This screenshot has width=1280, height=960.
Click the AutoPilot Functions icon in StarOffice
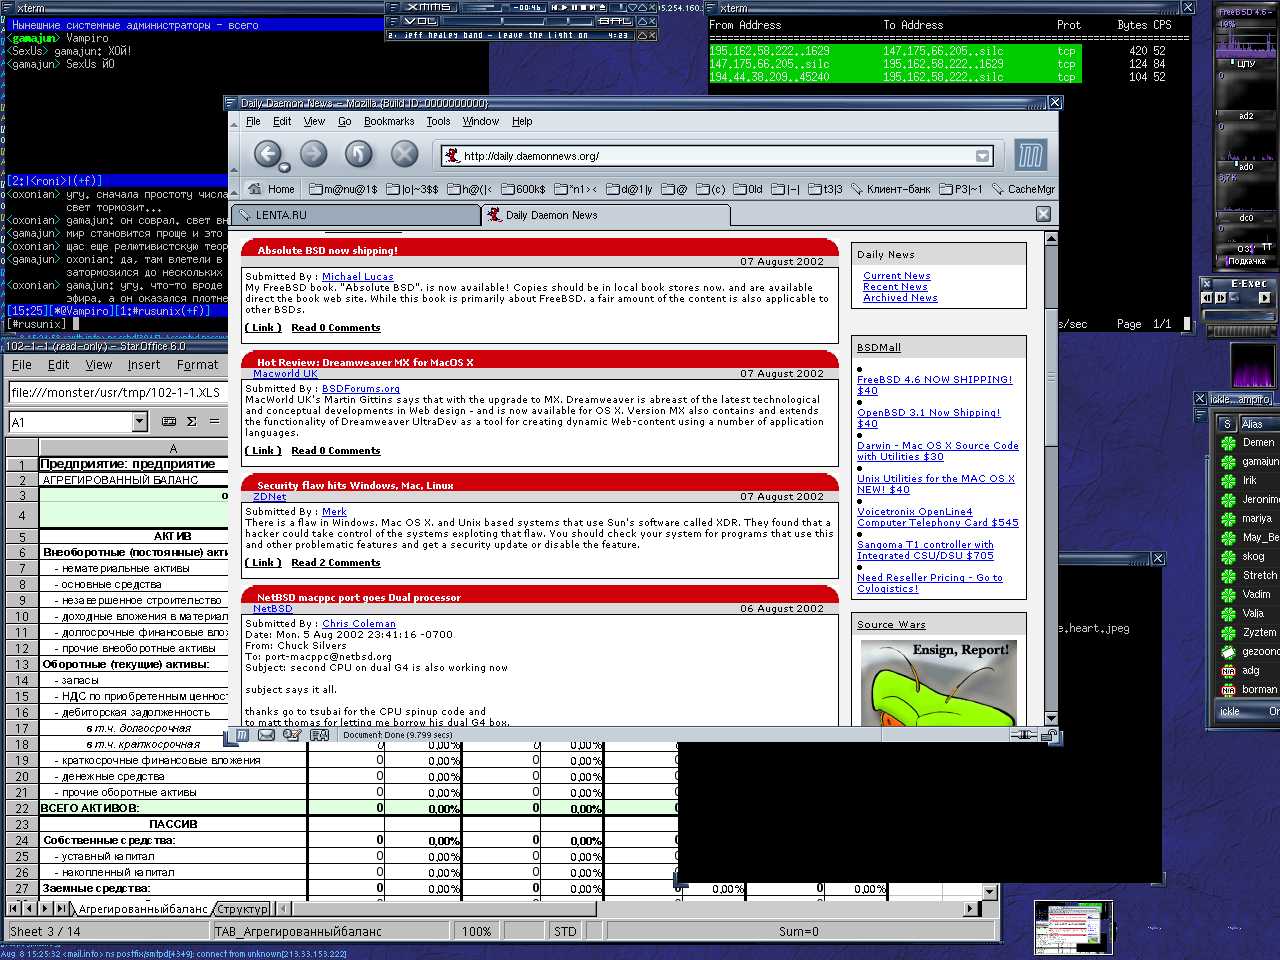point(169,422)
